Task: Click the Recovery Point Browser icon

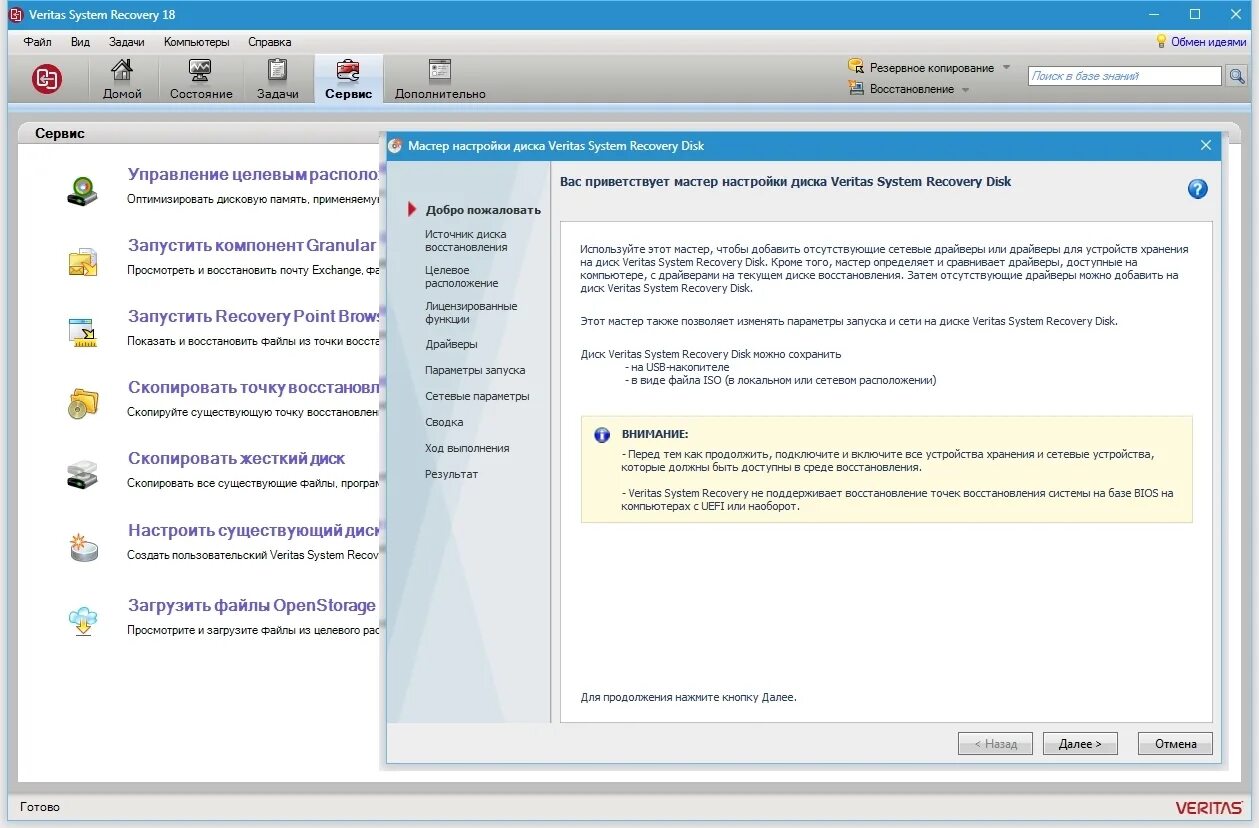Action: click(83, 332)
